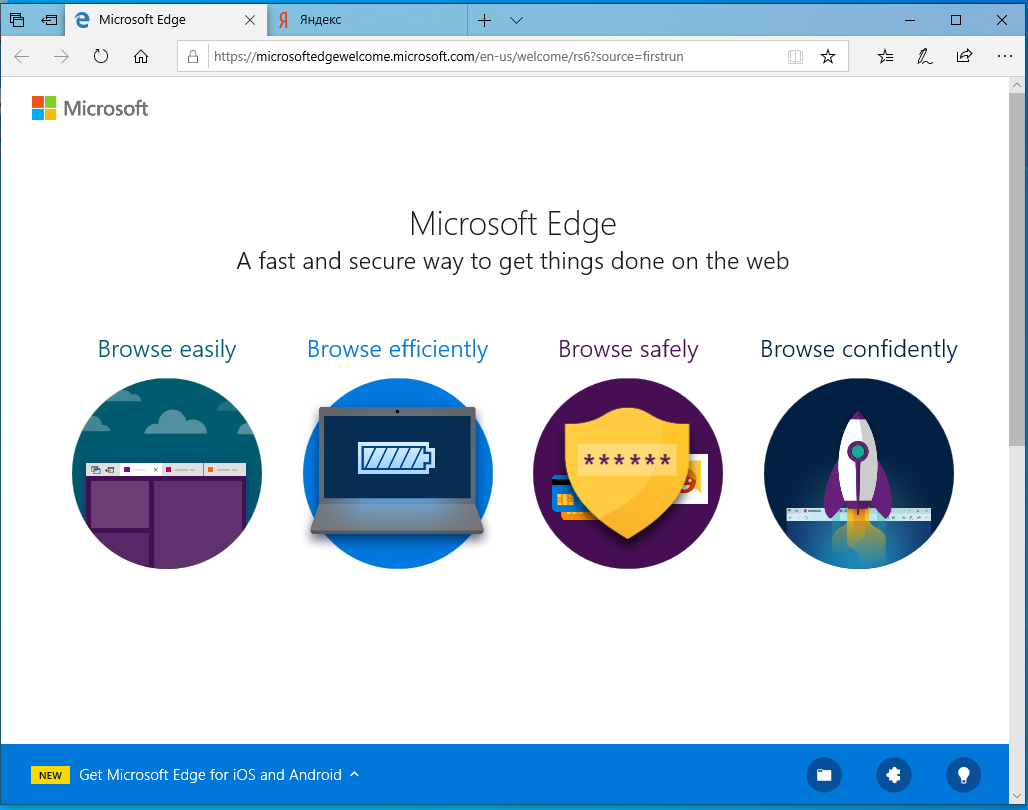Share this page icon
Screen dimensions: 1028x810
click(x=964, y=56)
